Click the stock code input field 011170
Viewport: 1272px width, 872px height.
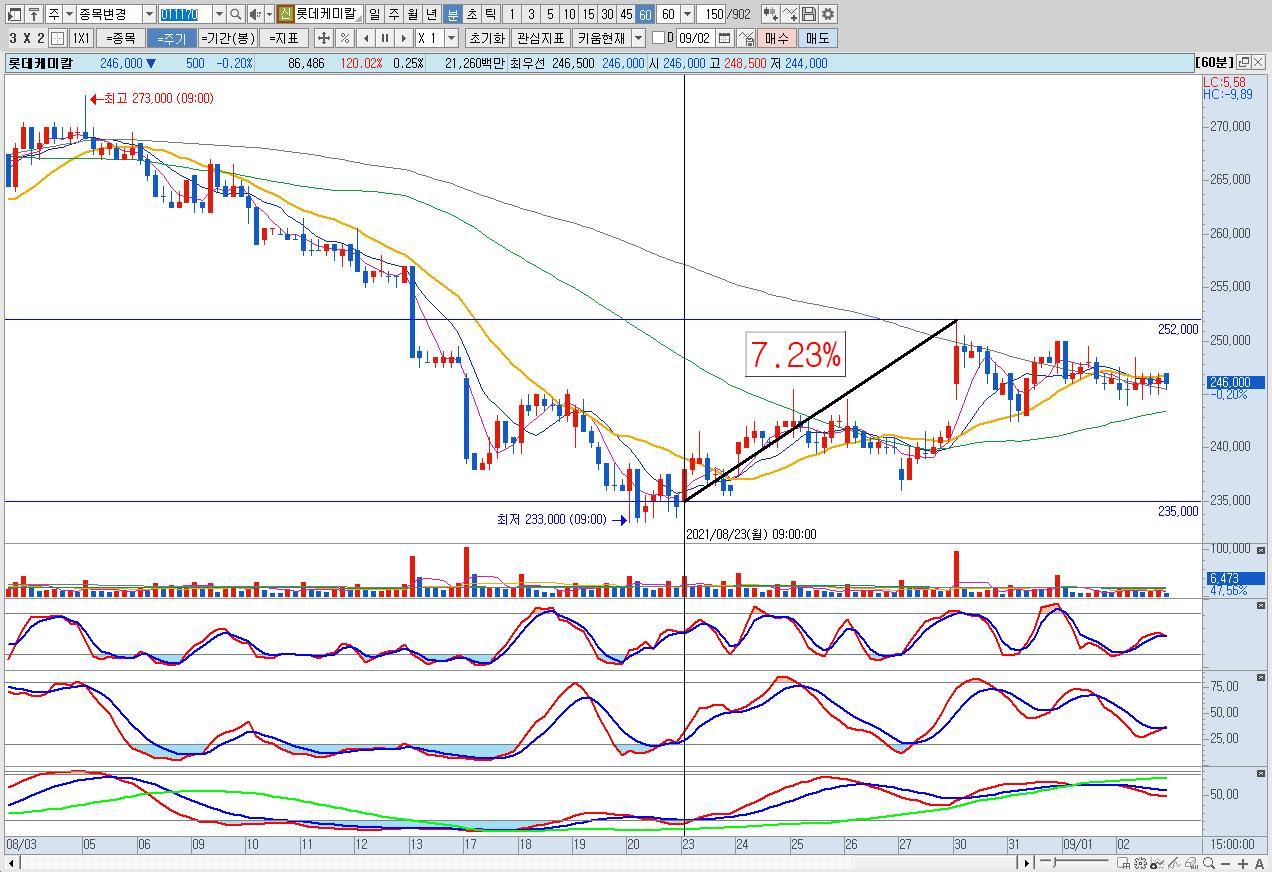[x=185, y=14]
